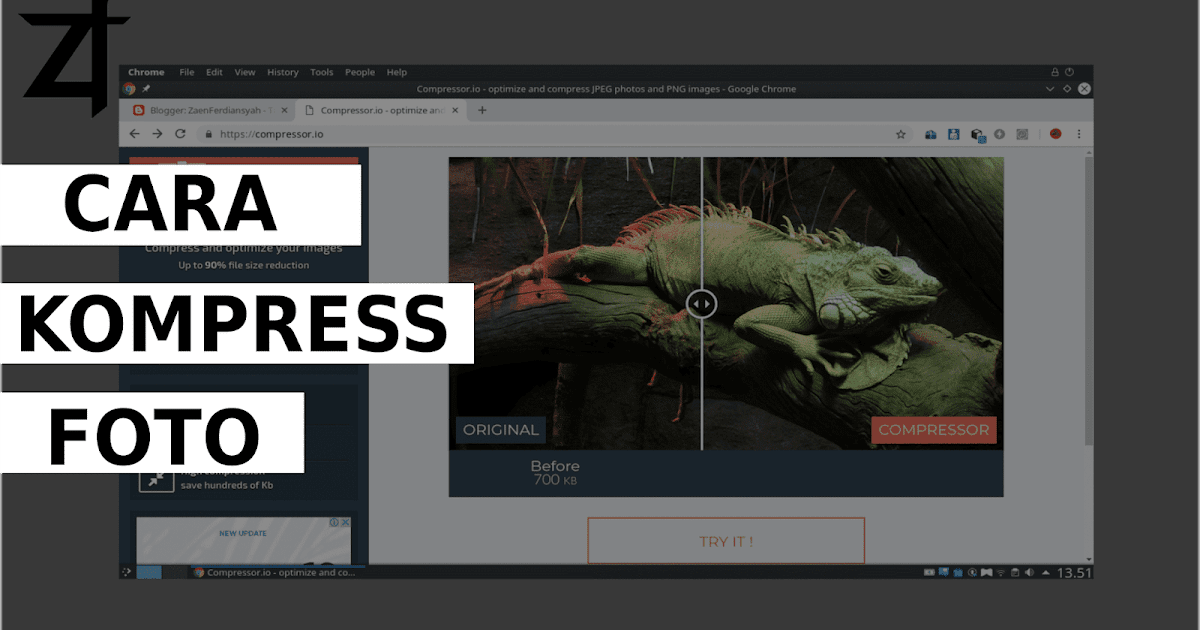Open the Edit menu
Viewport: 1200px width, 630px height.
click(214, 72)
